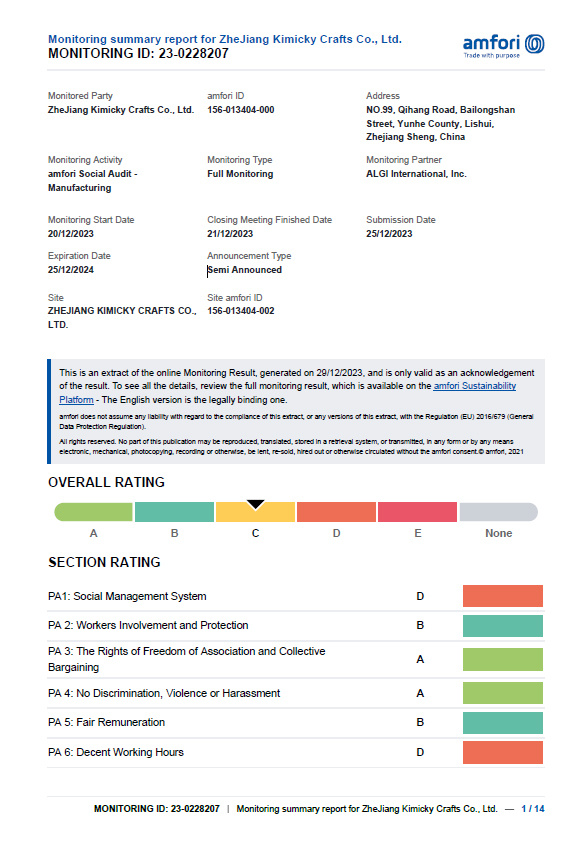Viewport: 583px width, 845px height.
Task: Click the Site name ZHEJIANG KIMICKY CRAFTS CO.
Action: coord(122,318)
